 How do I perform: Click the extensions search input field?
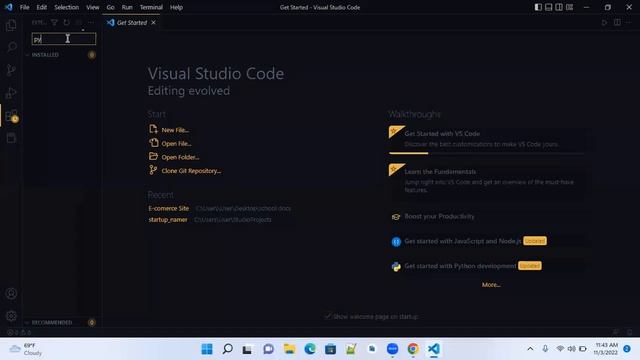click(64, 39)
